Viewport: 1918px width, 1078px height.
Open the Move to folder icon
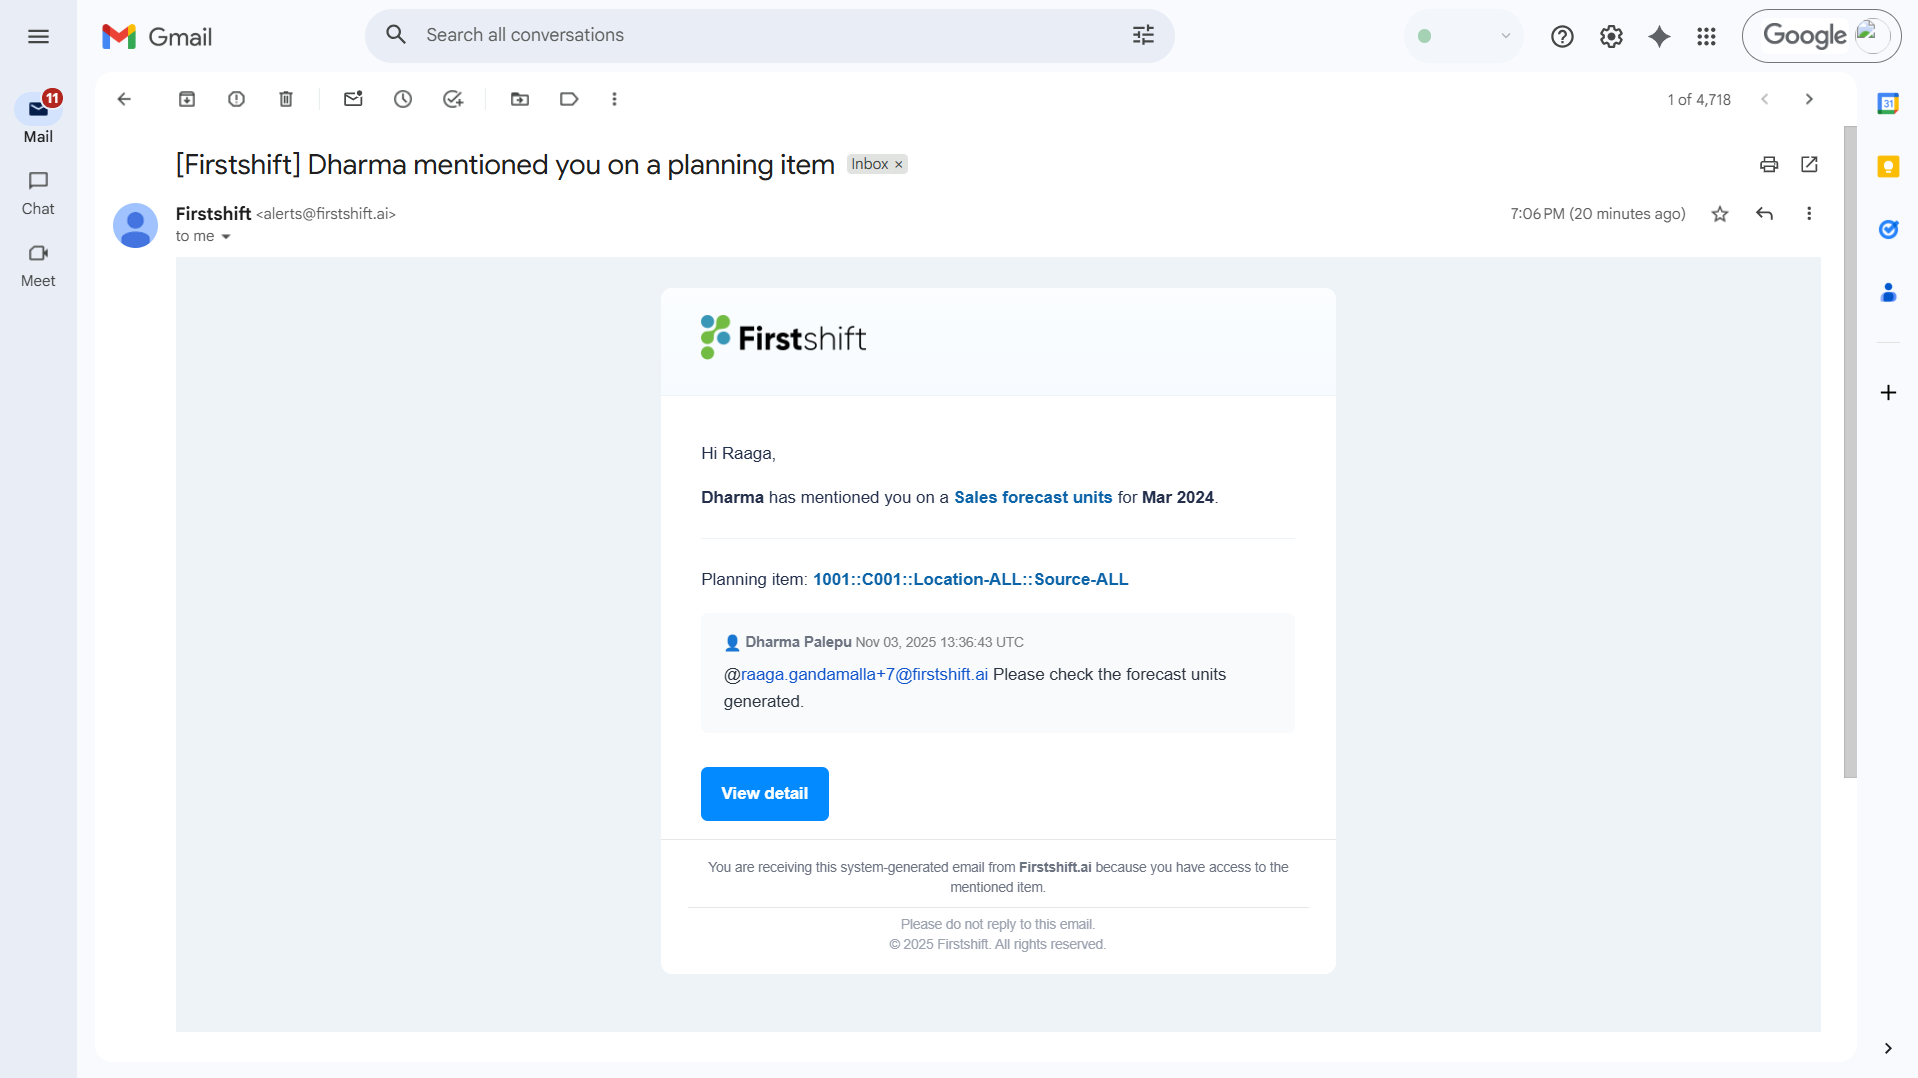point(520,99)
